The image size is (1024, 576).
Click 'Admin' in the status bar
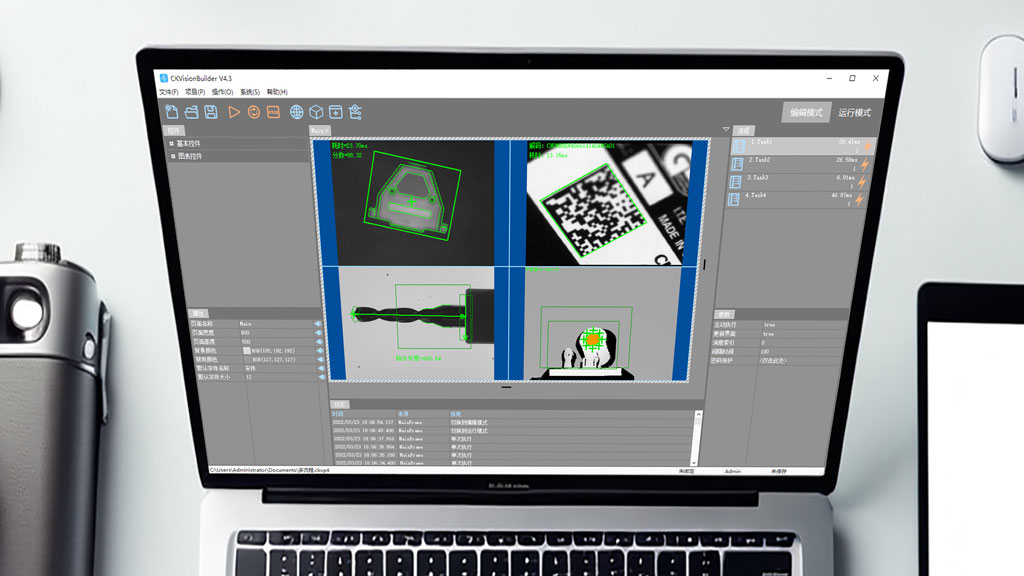733,471
